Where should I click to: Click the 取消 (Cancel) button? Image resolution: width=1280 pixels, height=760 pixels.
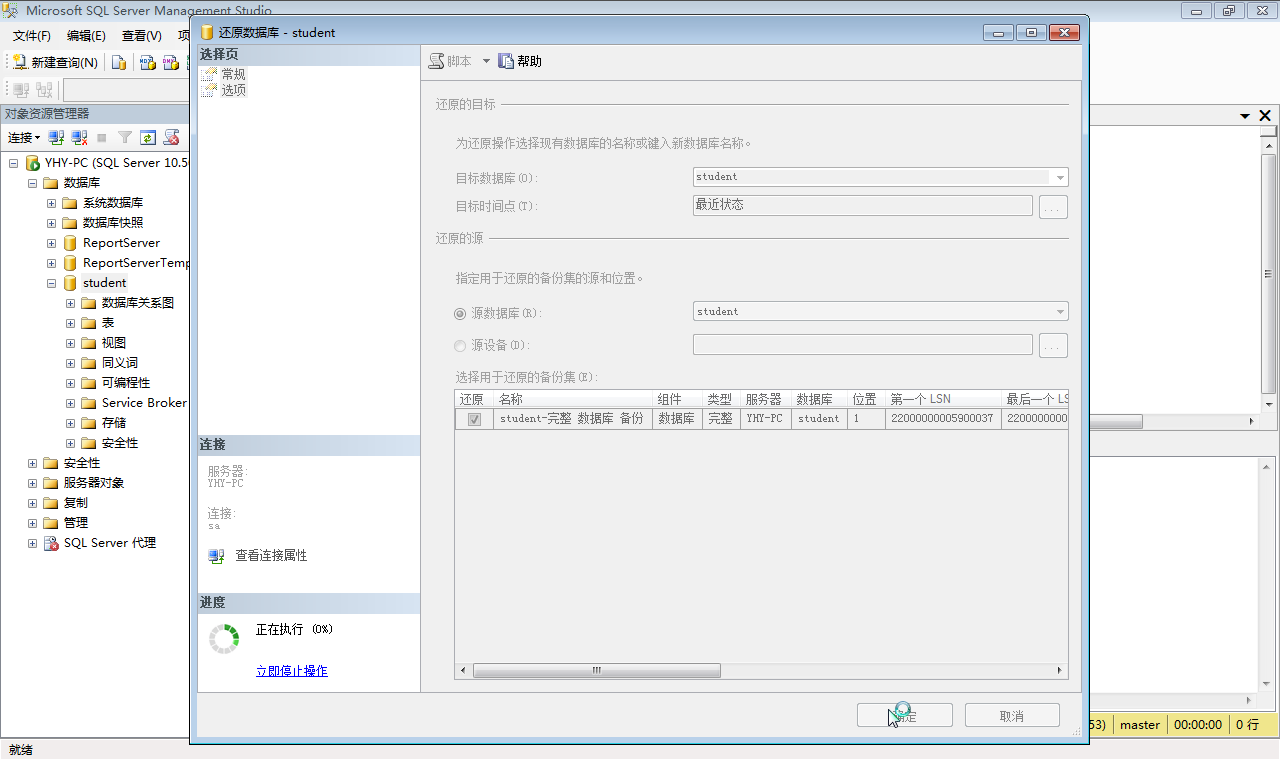tap(1012, 715)
